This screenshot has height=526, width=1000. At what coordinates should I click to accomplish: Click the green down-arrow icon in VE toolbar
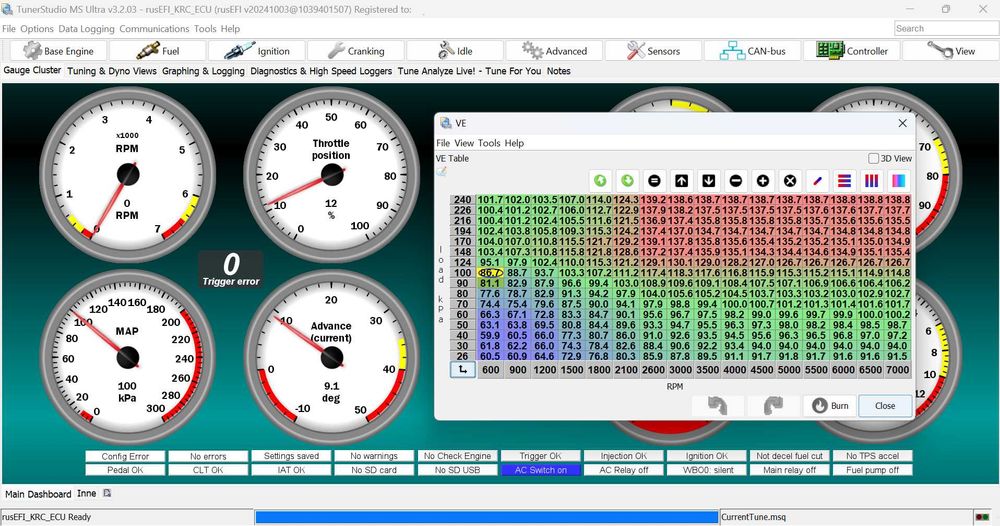627,181
